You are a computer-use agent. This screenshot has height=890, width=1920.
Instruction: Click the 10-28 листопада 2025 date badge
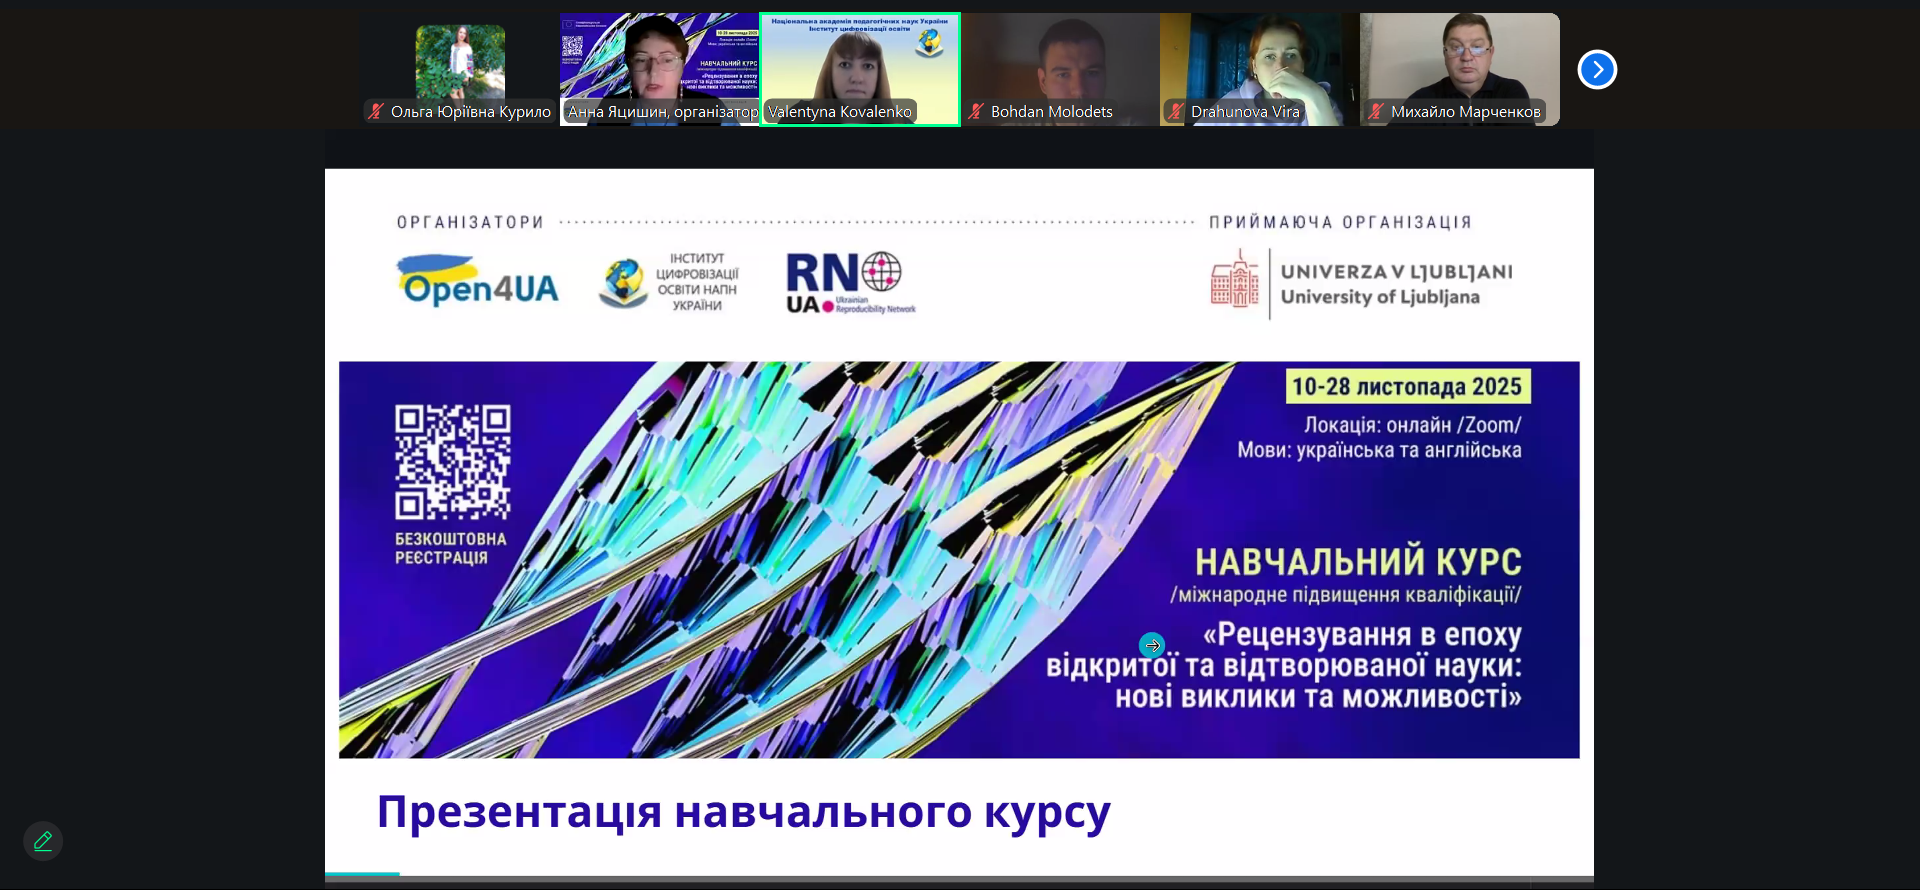[x=1407, y=387]
